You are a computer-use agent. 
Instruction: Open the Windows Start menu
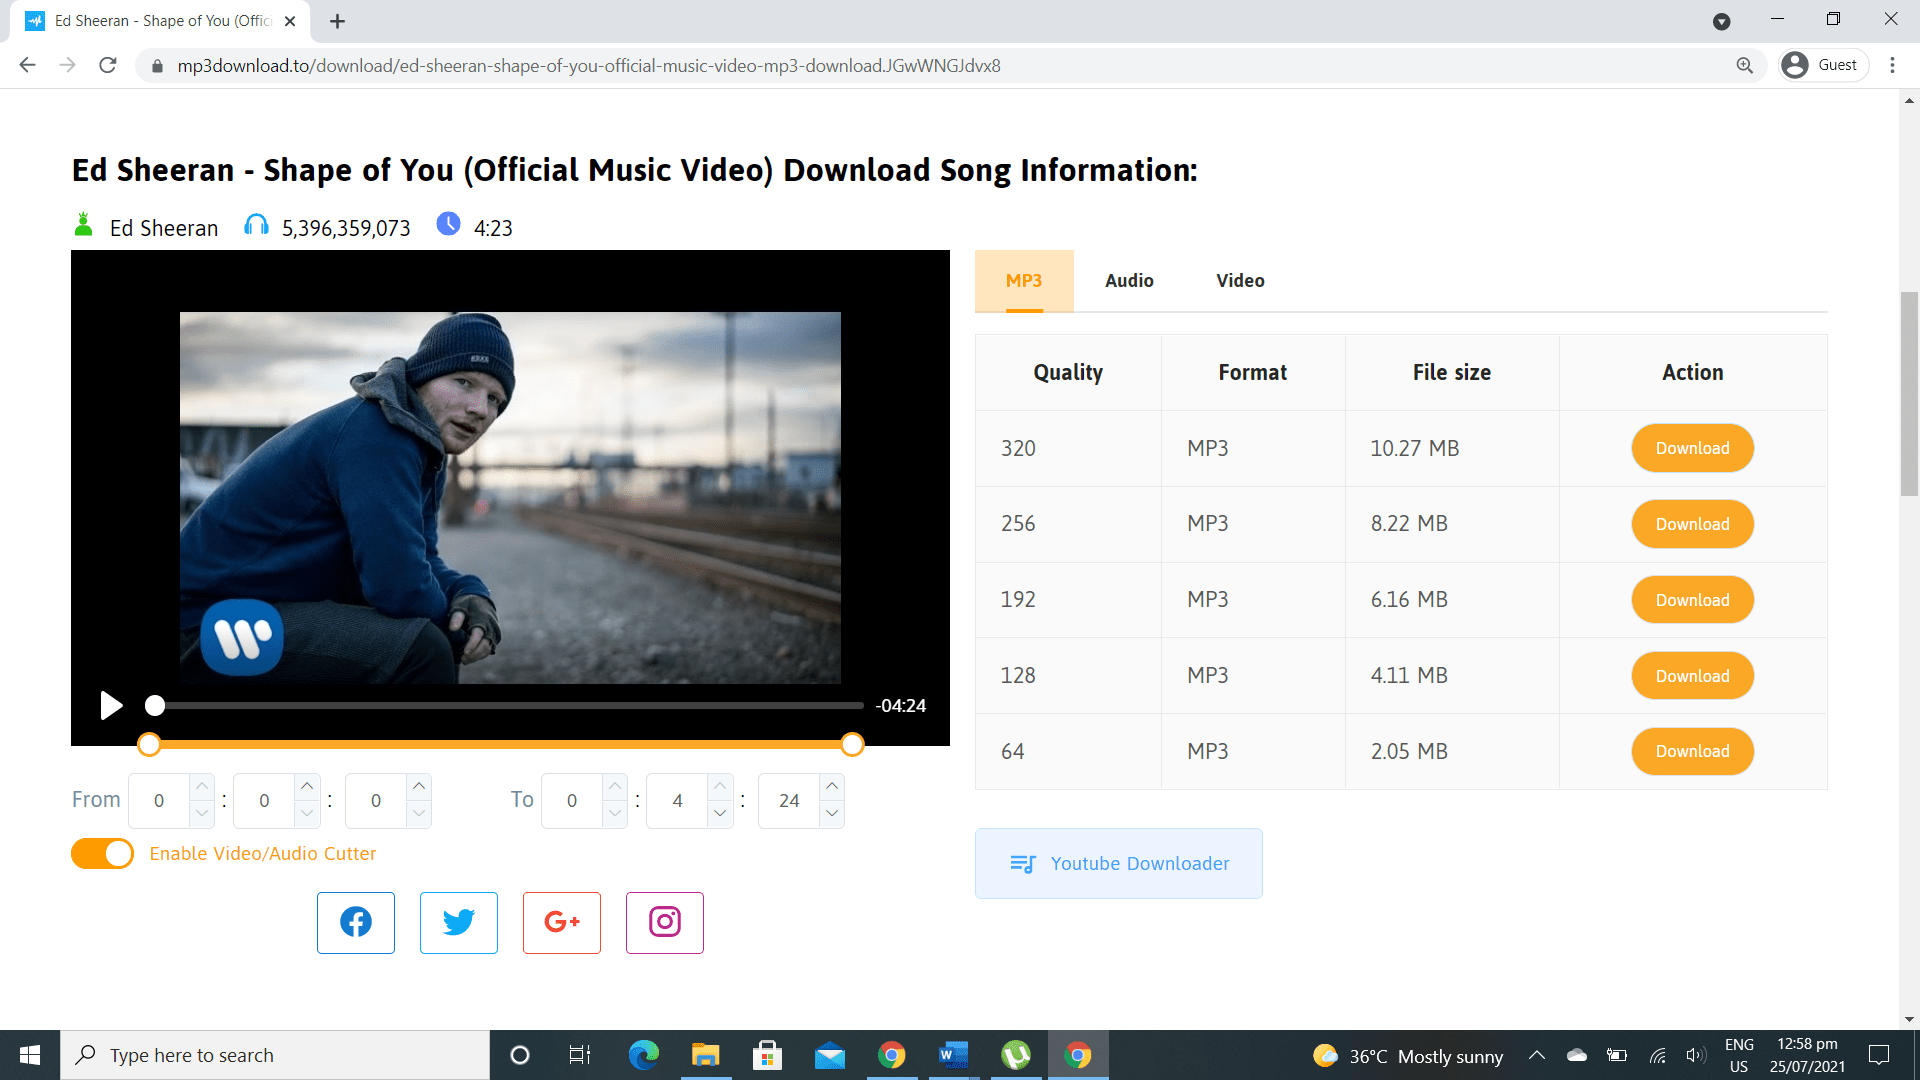pyautogui.click(x=30, y=1055)
